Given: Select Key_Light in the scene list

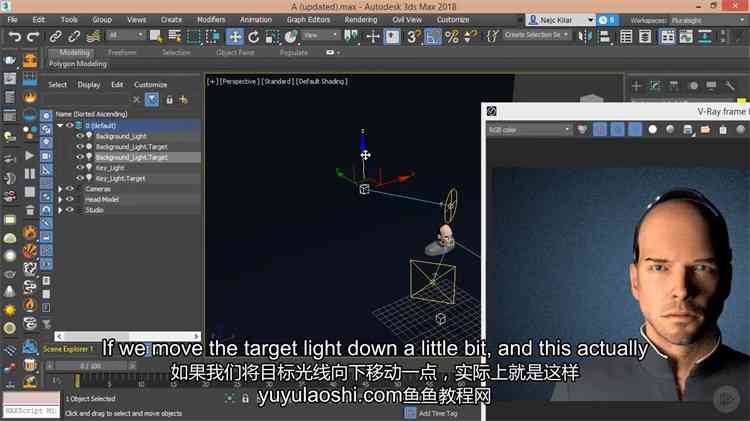Looking at the screenshot, I should (110, 168).
